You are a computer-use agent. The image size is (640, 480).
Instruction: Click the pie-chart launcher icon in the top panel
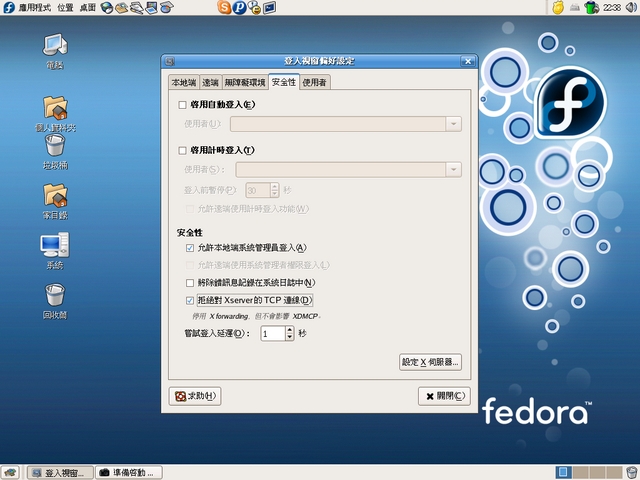click(167, 7)
